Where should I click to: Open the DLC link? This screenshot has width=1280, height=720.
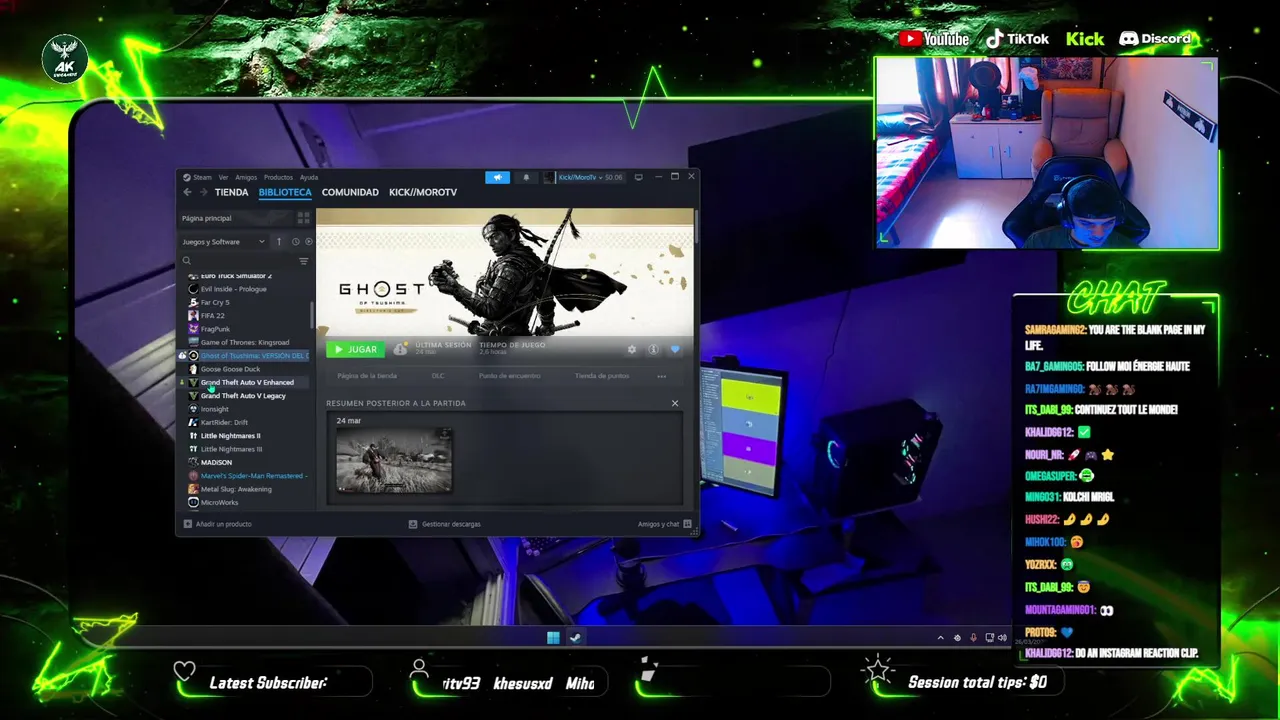438,376
